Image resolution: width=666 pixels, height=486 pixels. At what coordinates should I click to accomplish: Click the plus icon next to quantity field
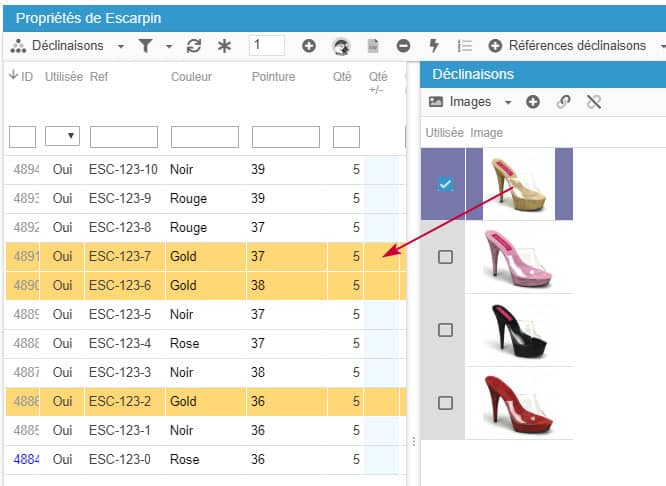(309, 46)
